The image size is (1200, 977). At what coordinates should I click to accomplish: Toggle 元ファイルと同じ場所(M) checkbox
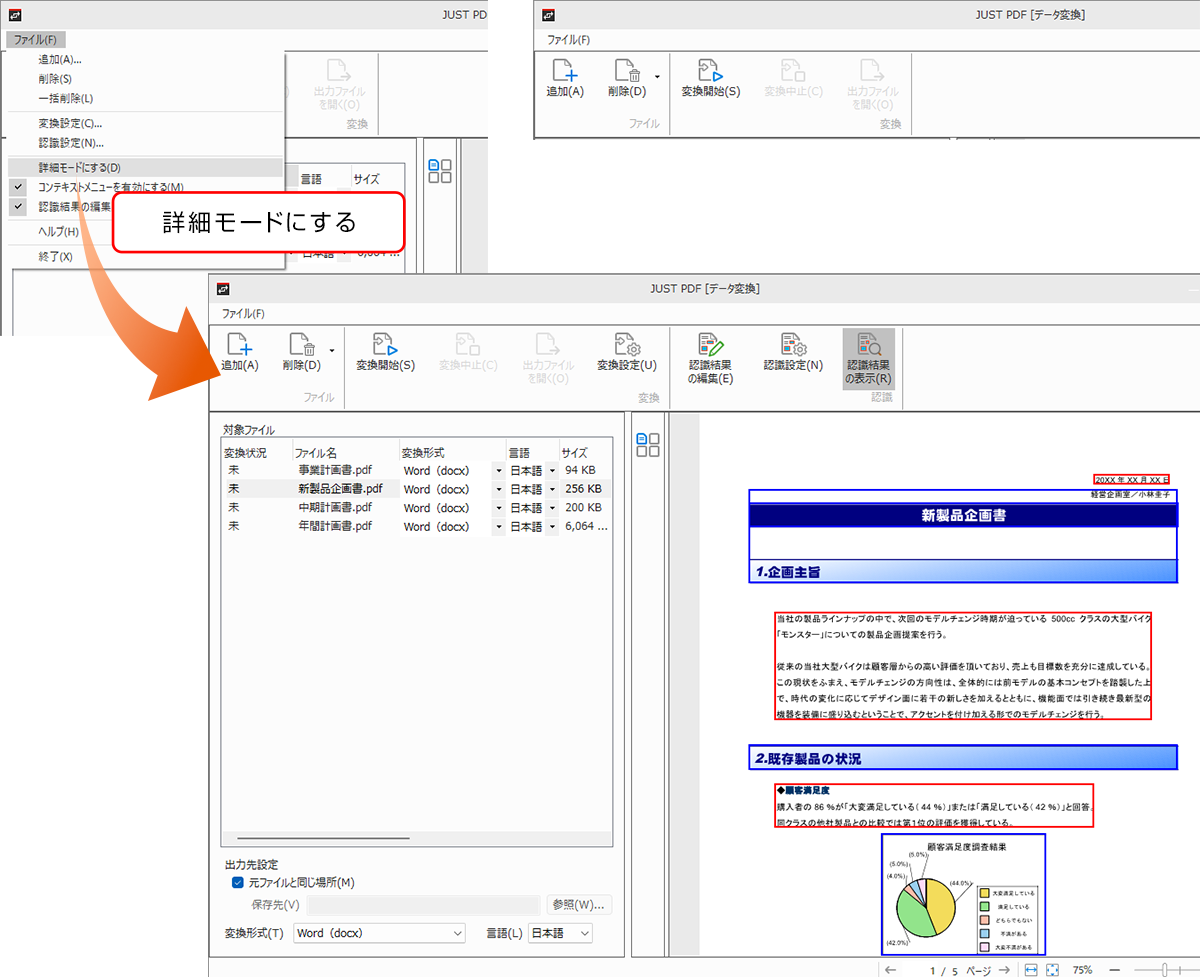coord(238,883)
